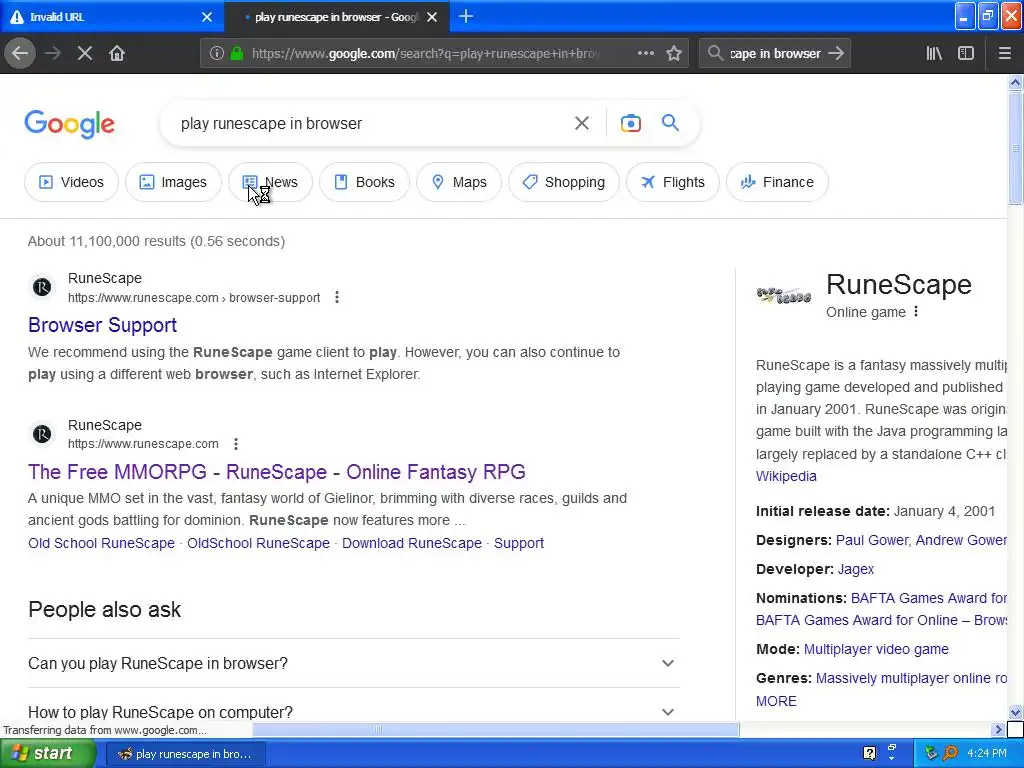Click MORE in the knowledge panel

[776, 701]
